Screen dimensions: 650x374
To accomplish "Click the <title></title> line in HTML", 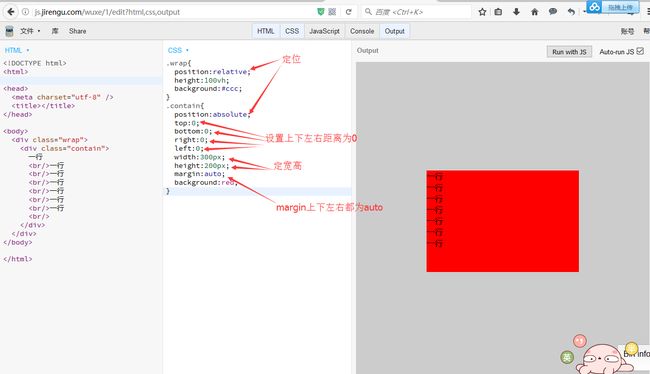I will point(43,106).
